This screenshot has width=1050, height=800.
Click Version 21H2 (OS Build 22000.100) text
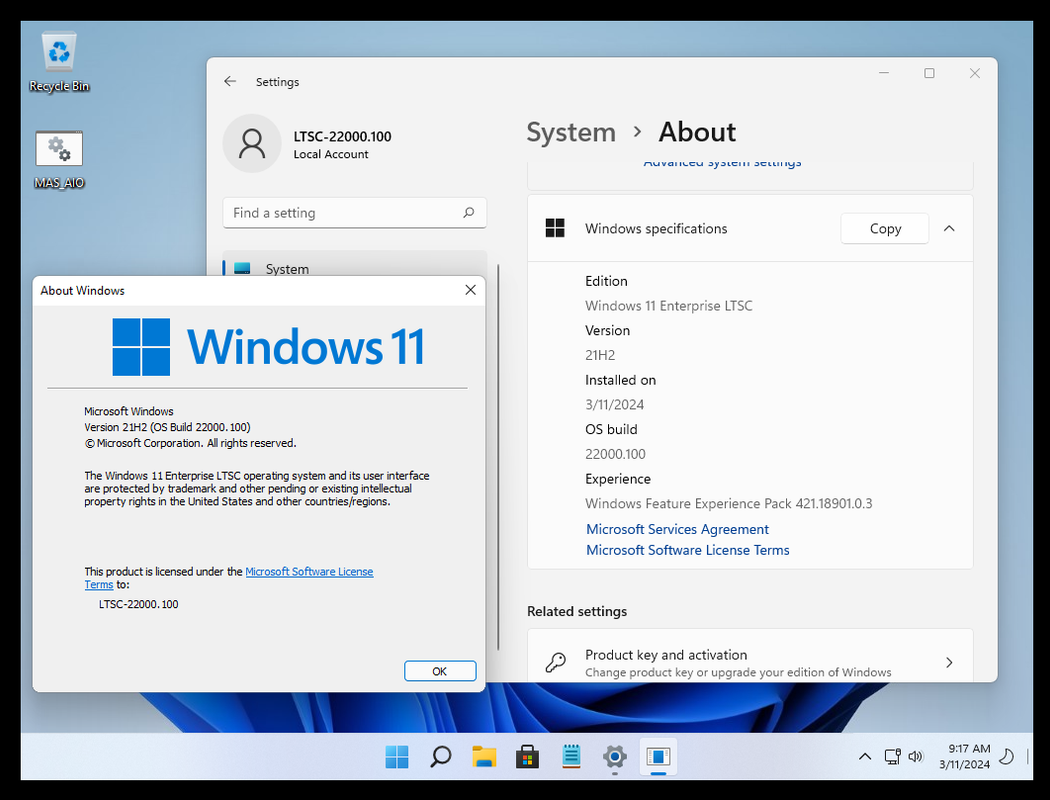click(167, 427)
